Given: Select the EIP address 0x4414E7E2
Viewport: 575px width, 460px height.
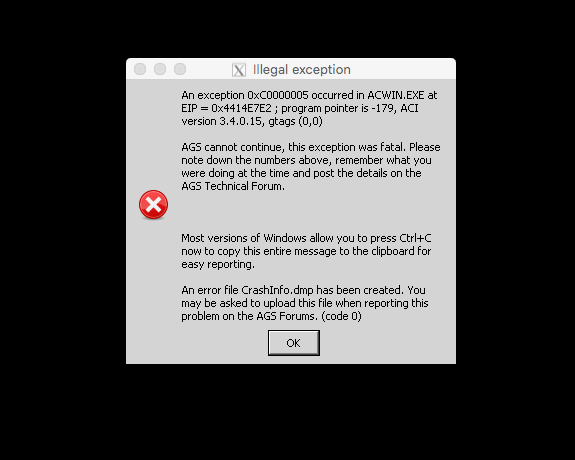Looking at the screenshot, I should pos(241,108).
